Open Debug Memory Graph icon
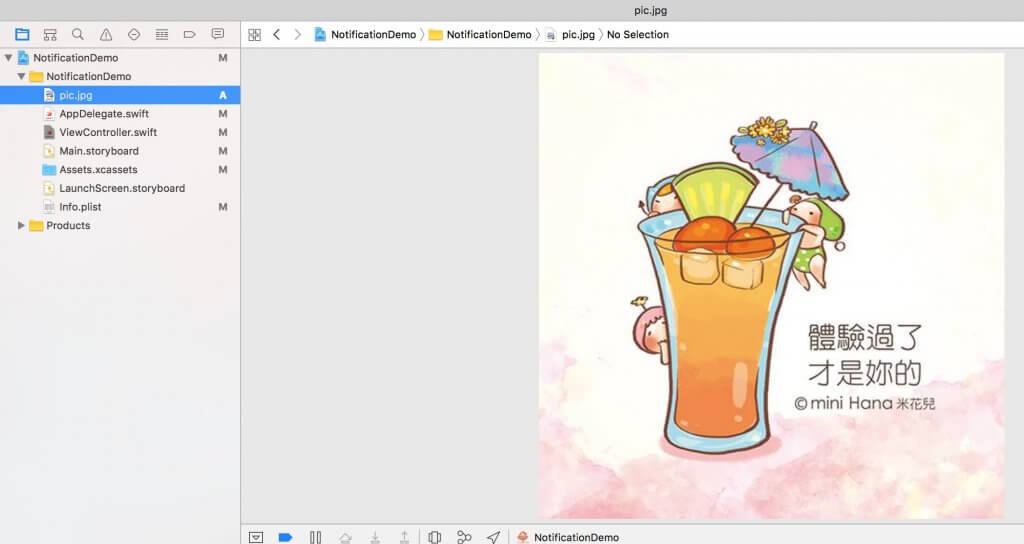 pos(464,537)
